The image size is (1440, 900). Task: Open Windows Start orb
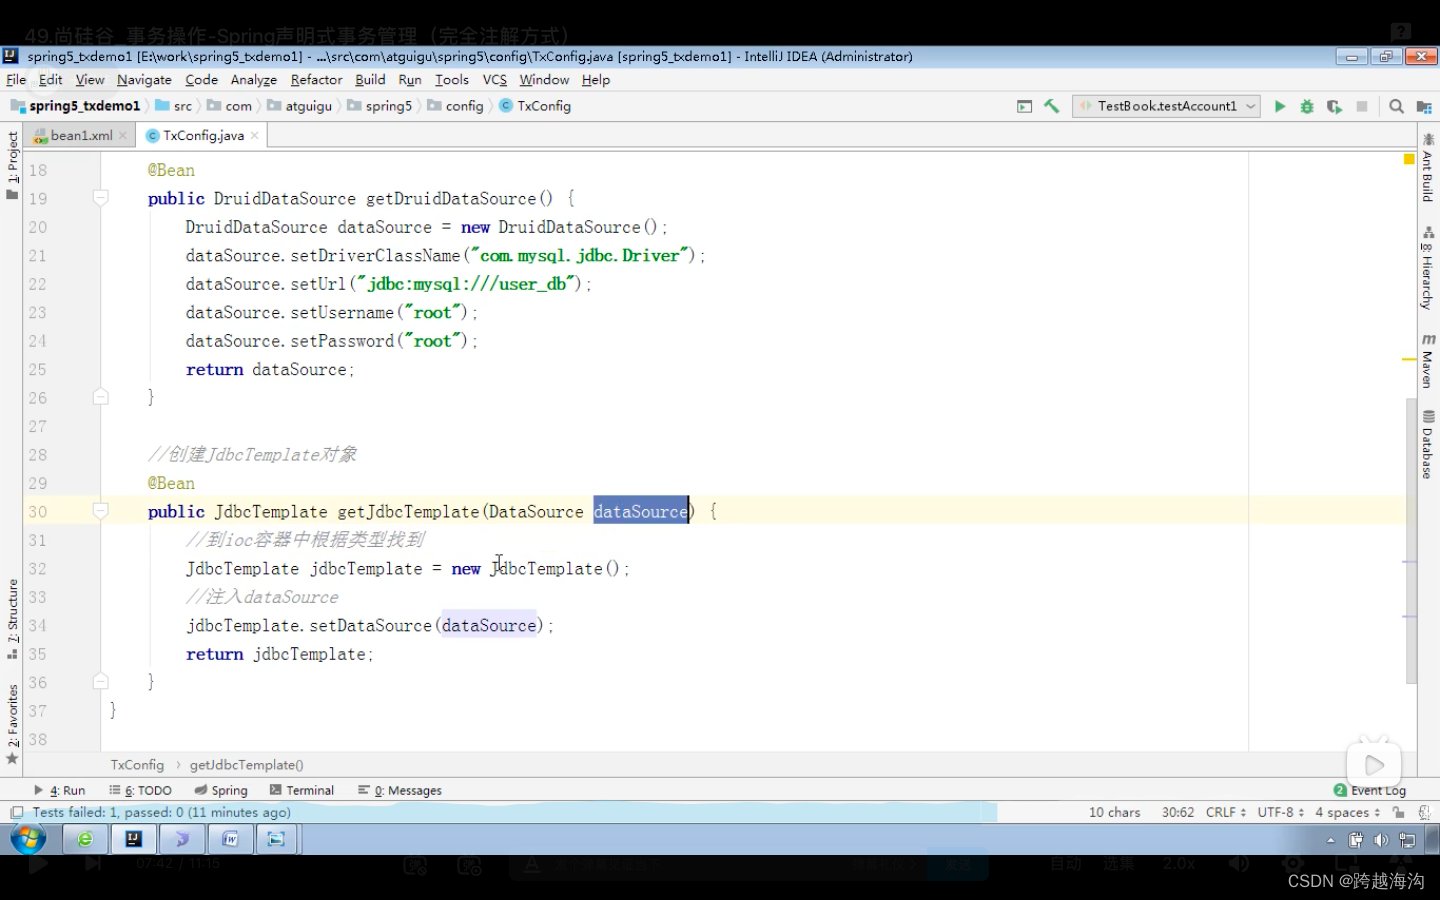28,839
